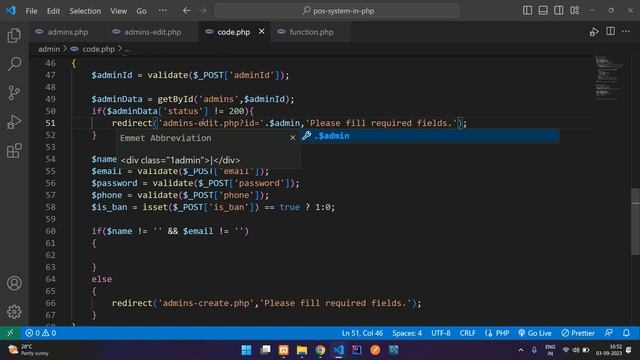Click Ln 51, Col 46 status item

pyautogui.click(x=362, y=333)
